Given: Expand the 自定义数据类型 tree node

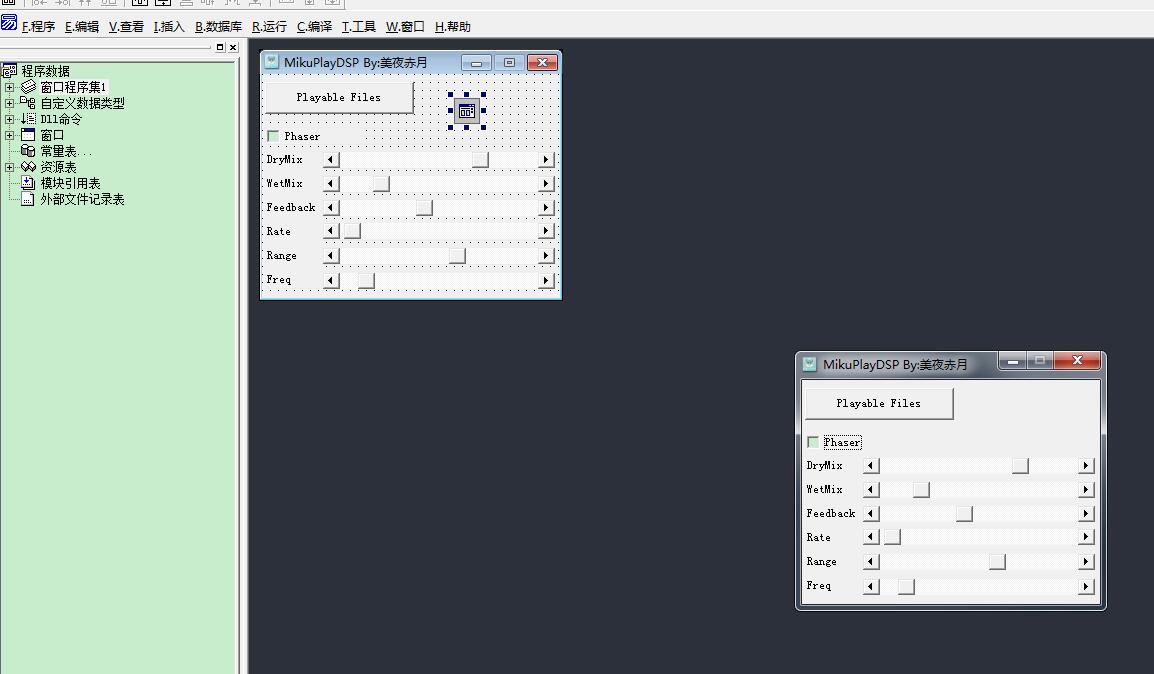Looking at the screenshot, I should 10,103.
